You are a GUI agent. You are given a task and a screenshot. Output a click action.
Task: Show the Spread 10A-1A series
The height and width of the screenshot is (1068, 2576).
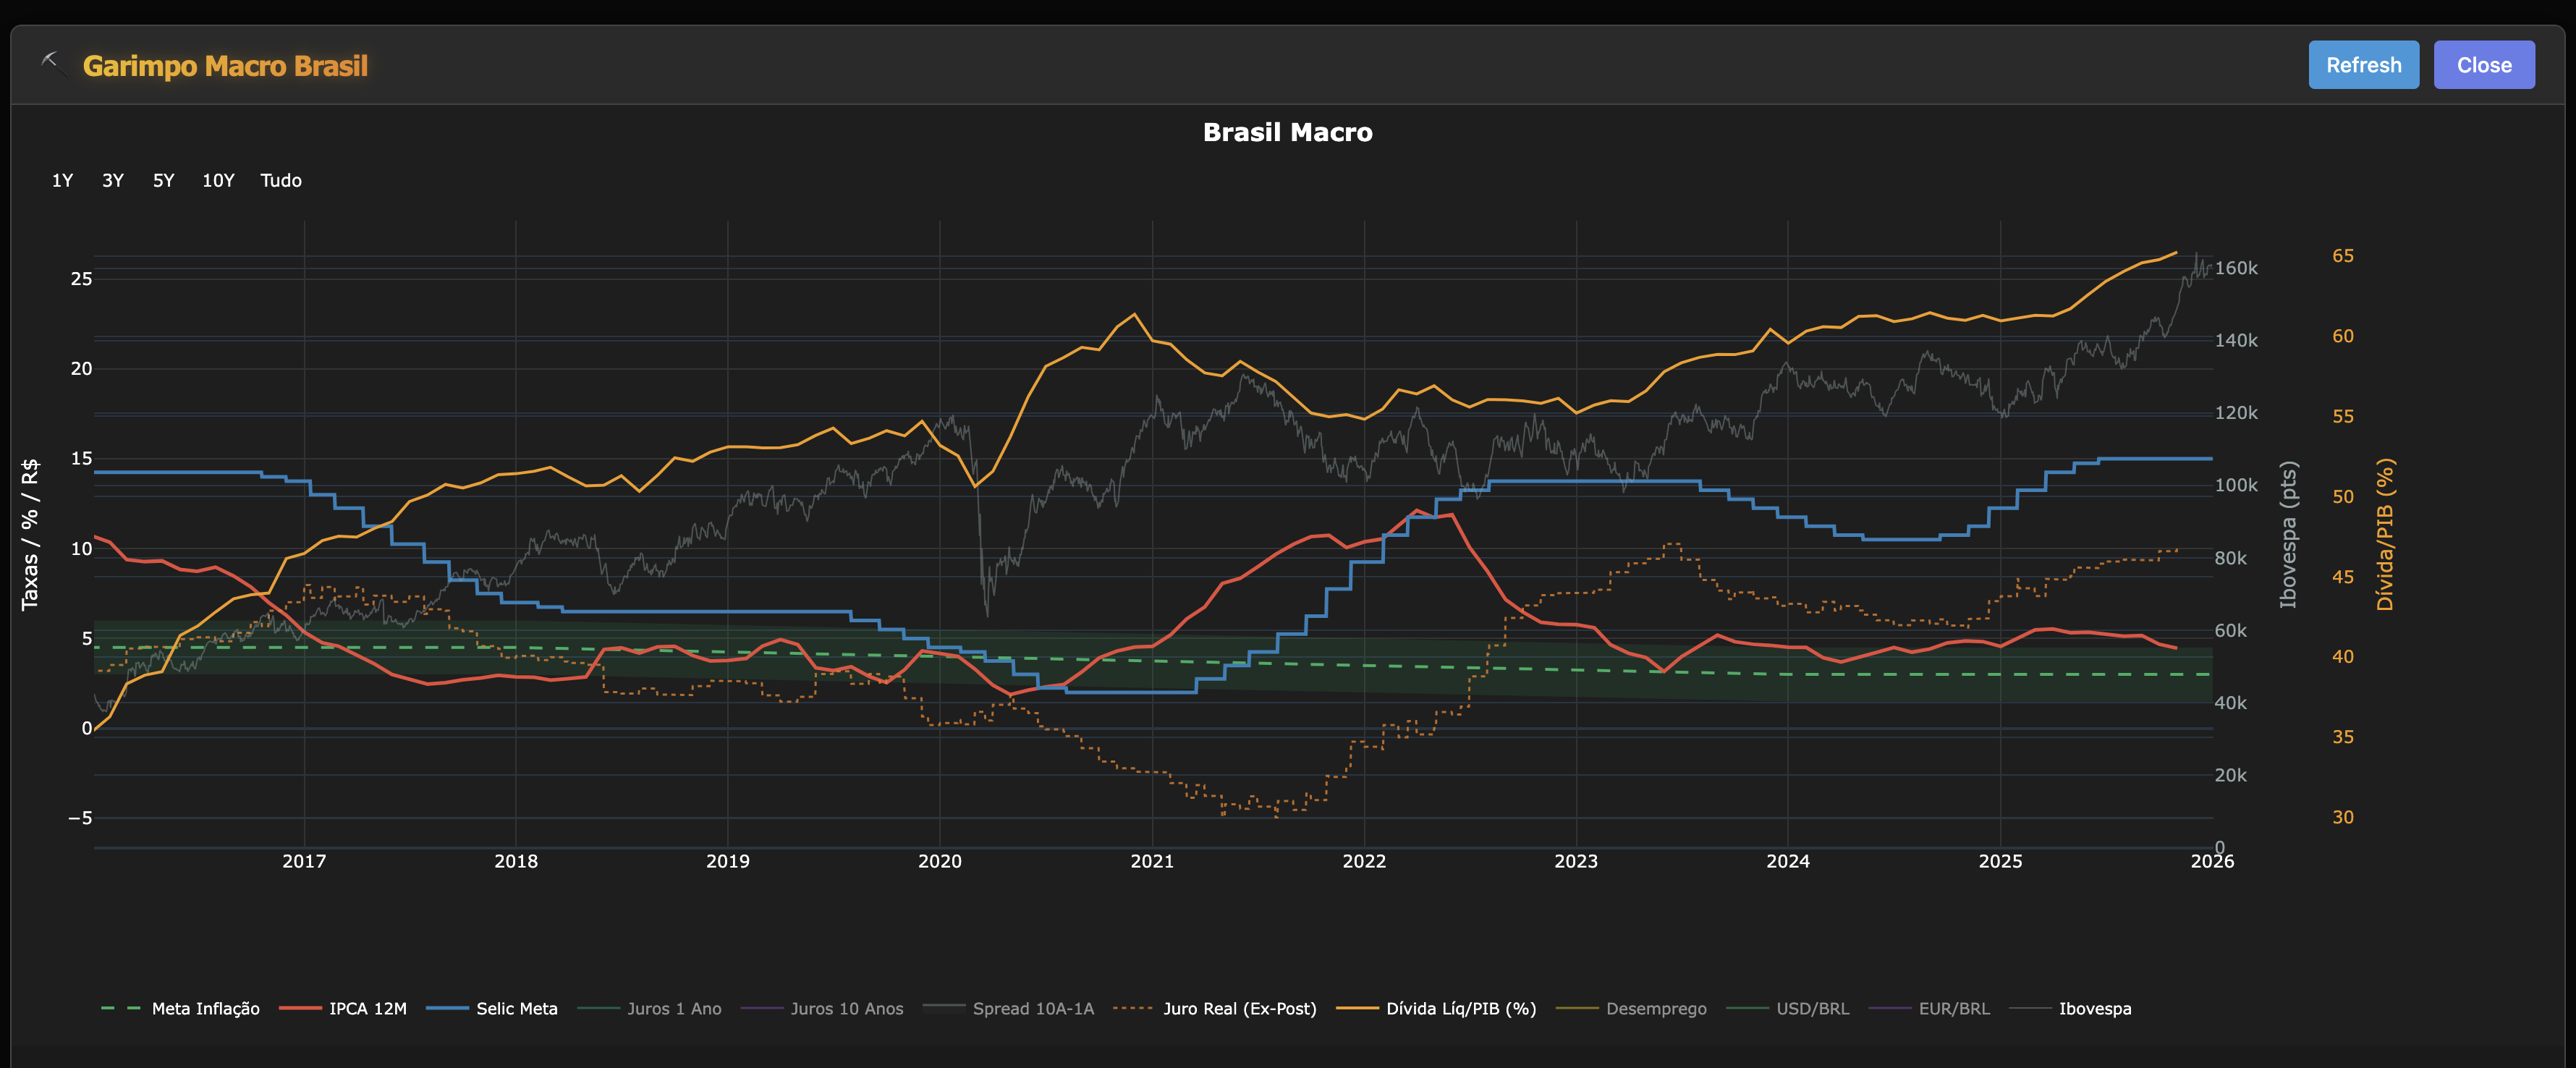click(x=1032, y=1009)
